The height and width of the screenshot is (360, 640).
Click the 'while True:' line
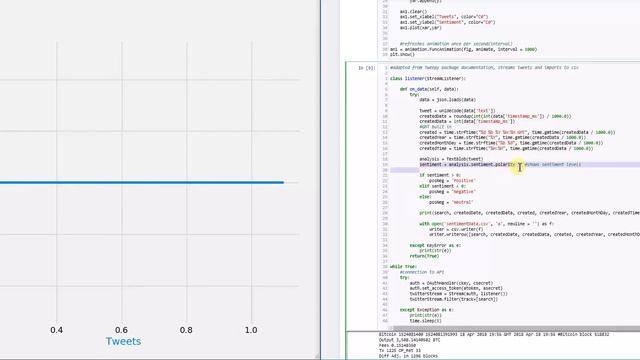click(x=403, y=267)
